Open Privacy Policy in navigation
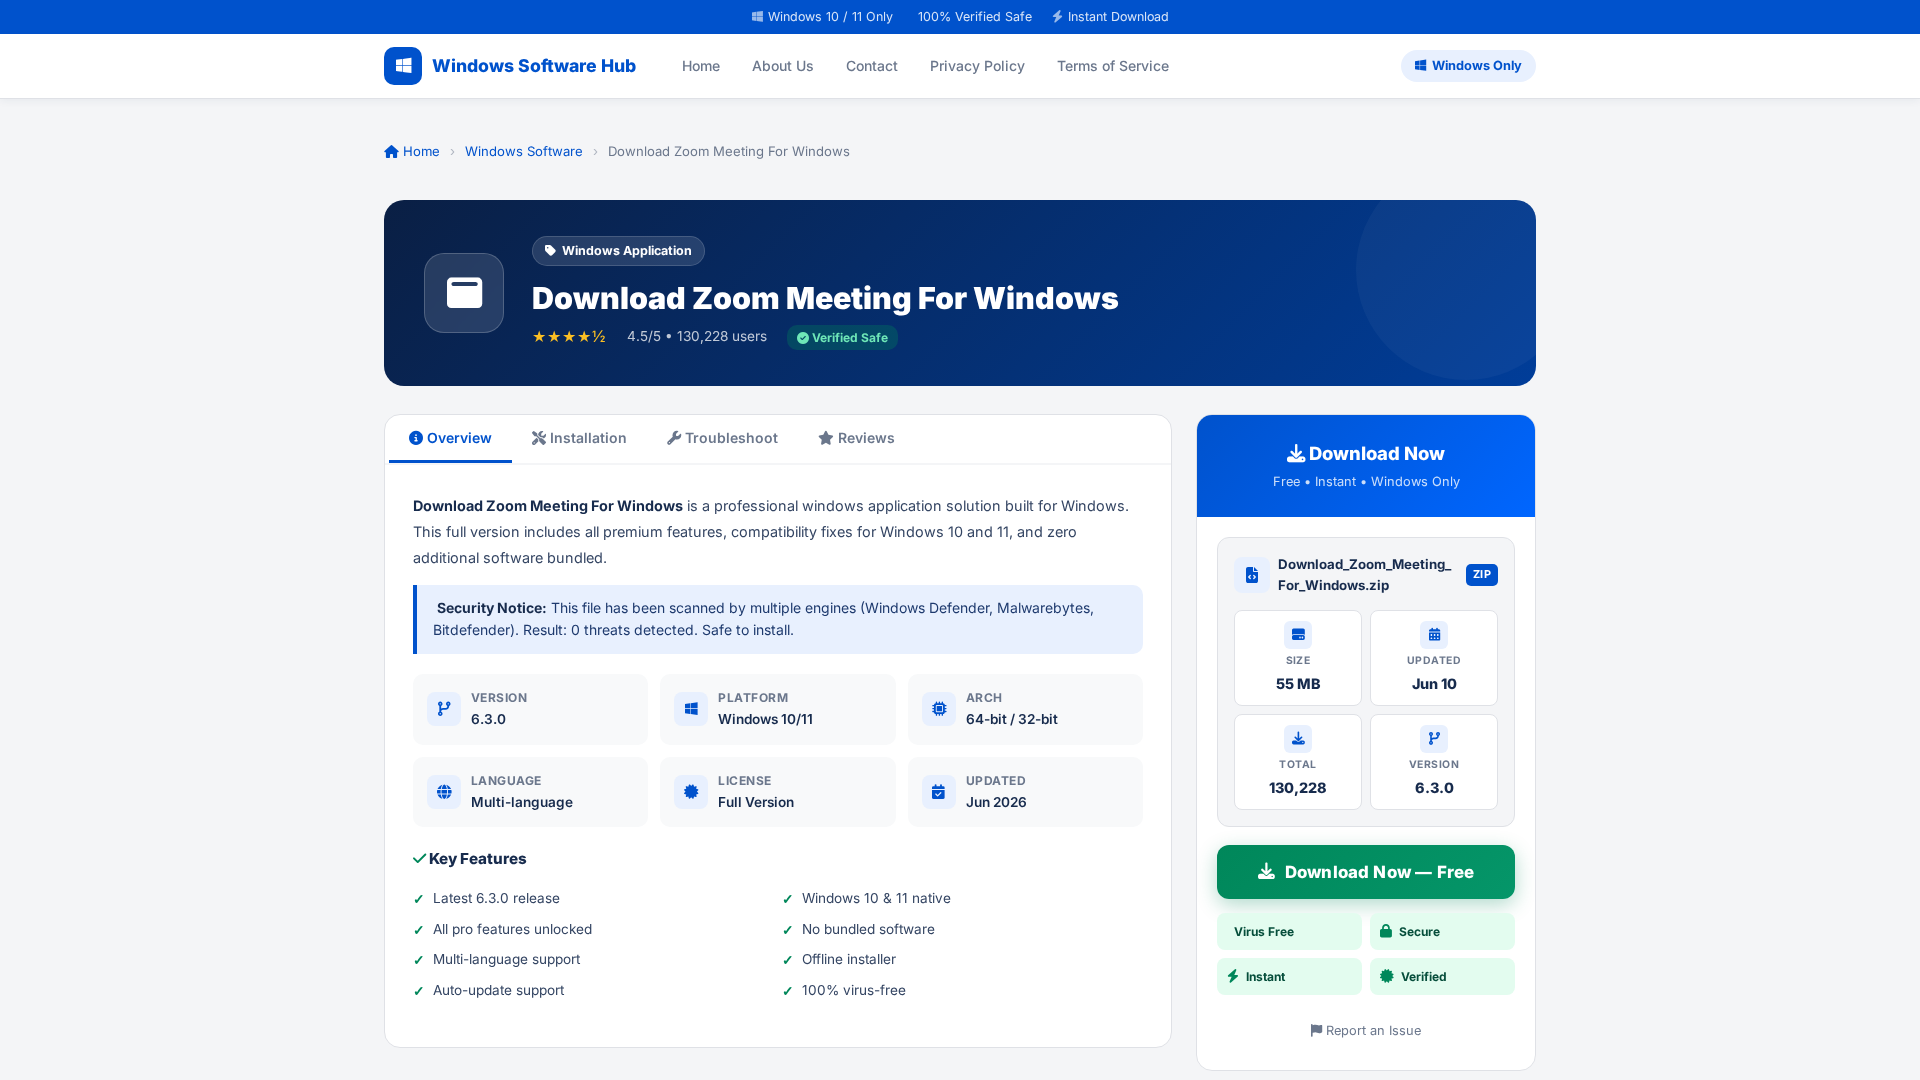Image resolution: width=1920 pixels, height=1080 pixels. point(977,66)
